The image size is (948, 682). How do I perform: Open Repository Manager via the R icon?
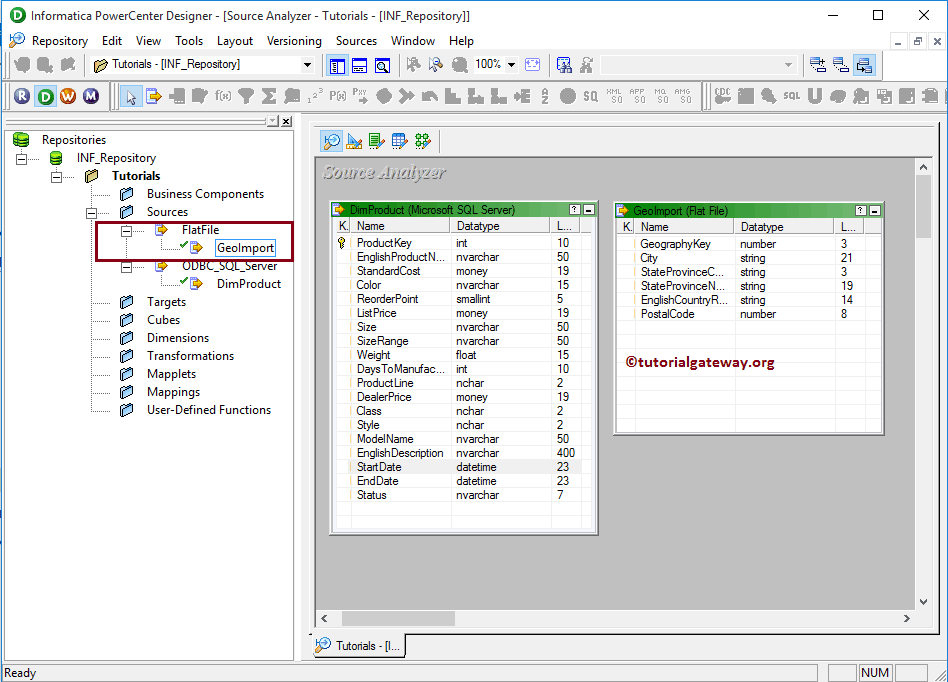pyautogui.click(x=22, y=96)
